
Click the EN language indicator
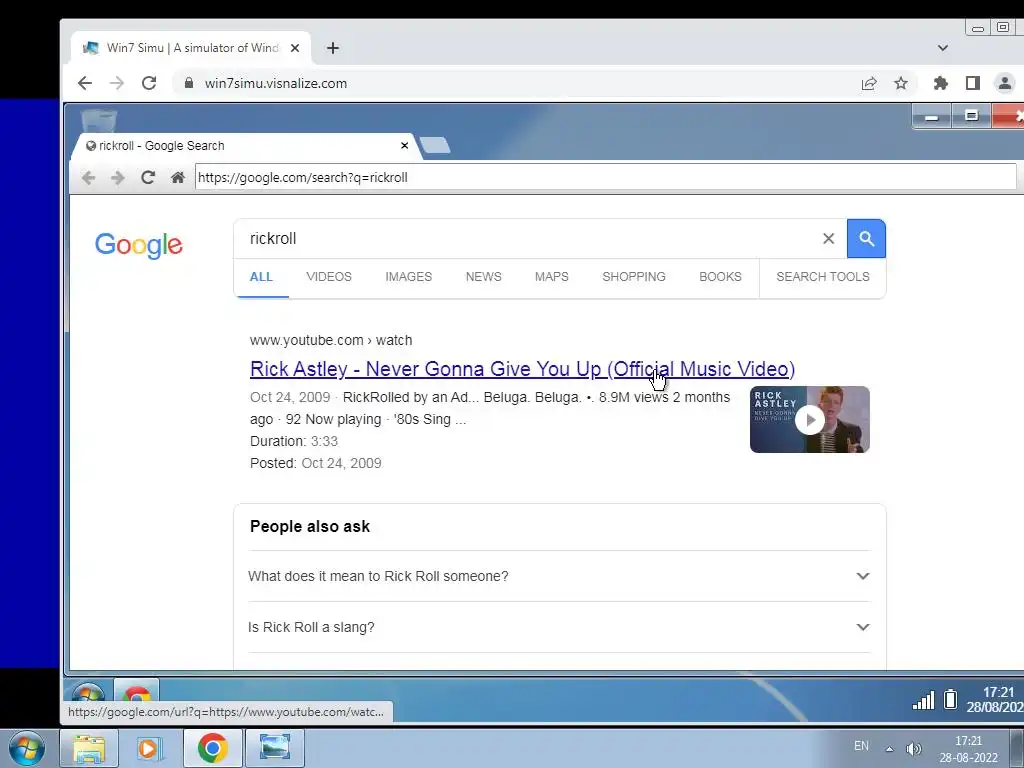[861, 746]
